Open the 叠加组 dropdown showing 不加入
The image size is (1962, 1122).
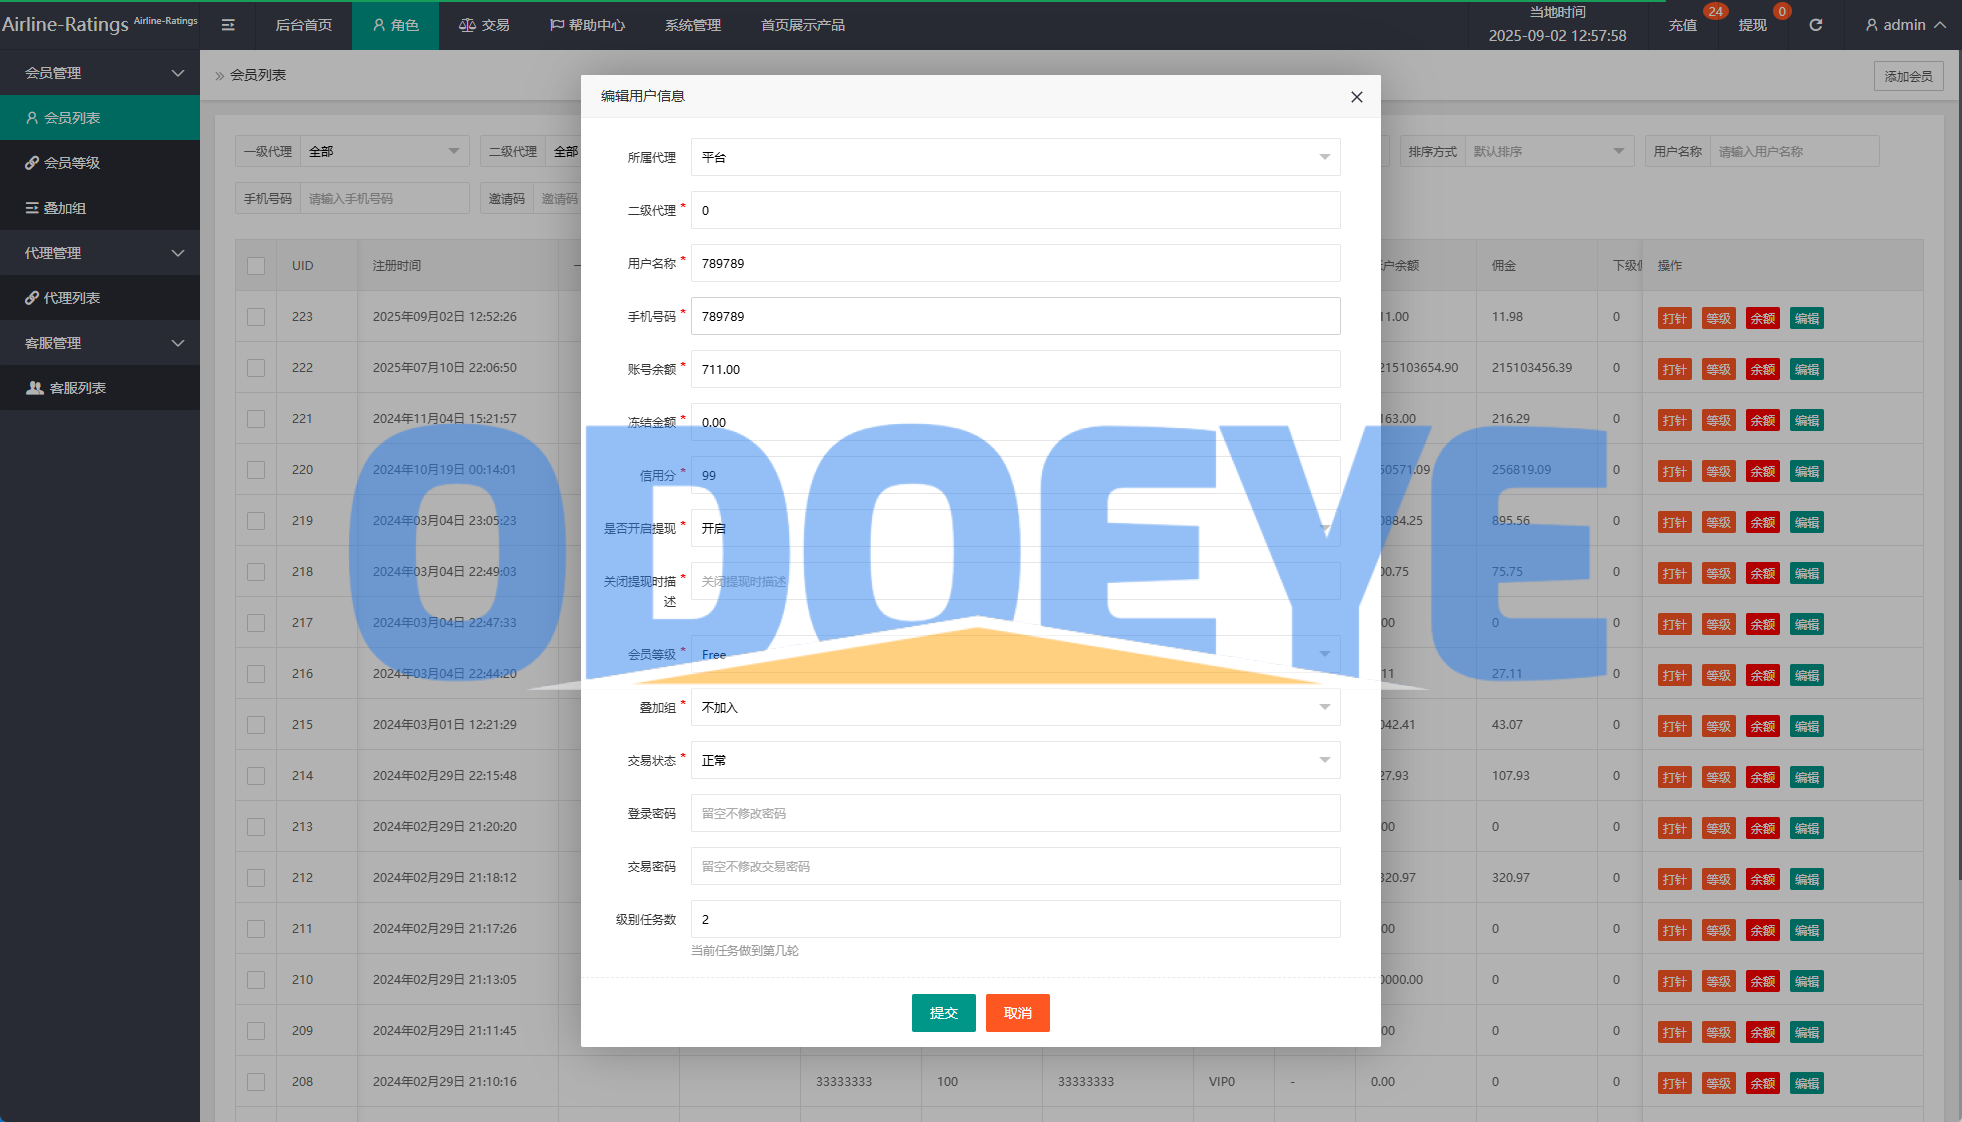click(1015, 707)
